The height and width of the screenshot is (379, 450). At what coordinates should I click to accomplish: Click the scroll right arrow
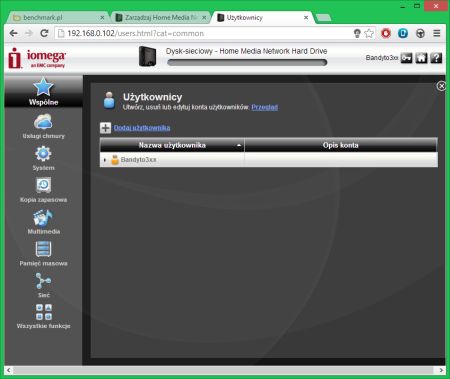click(x=441, y=370)
